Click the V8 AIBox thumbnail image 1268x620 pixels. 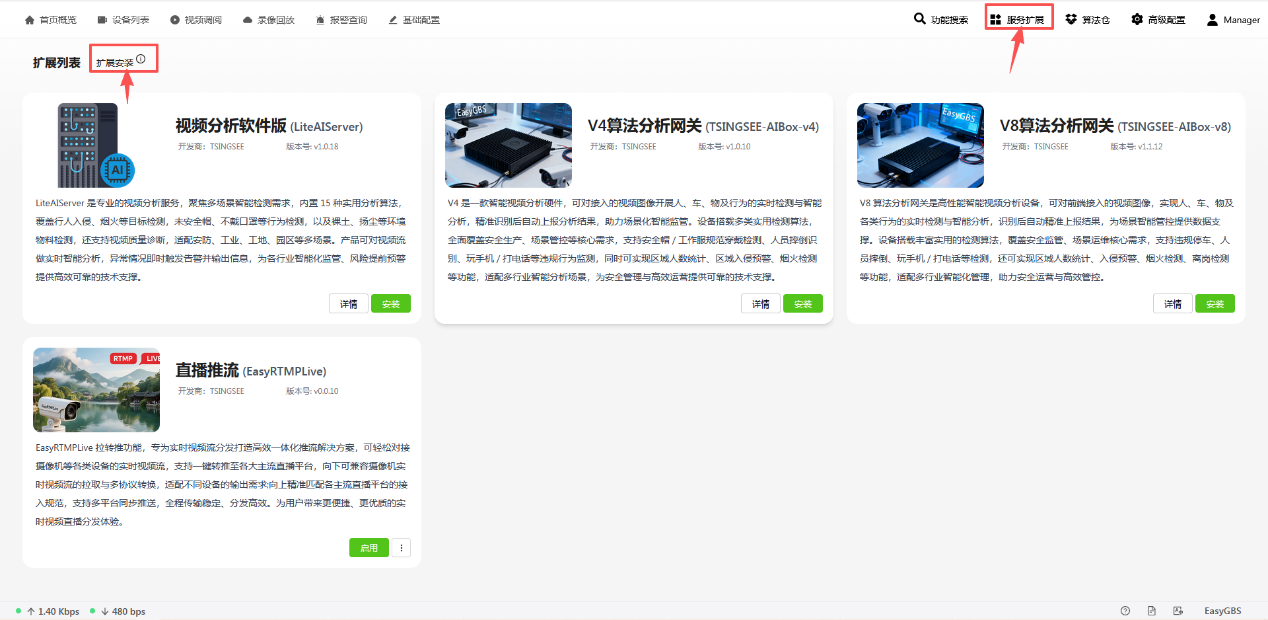coord(920,145)
